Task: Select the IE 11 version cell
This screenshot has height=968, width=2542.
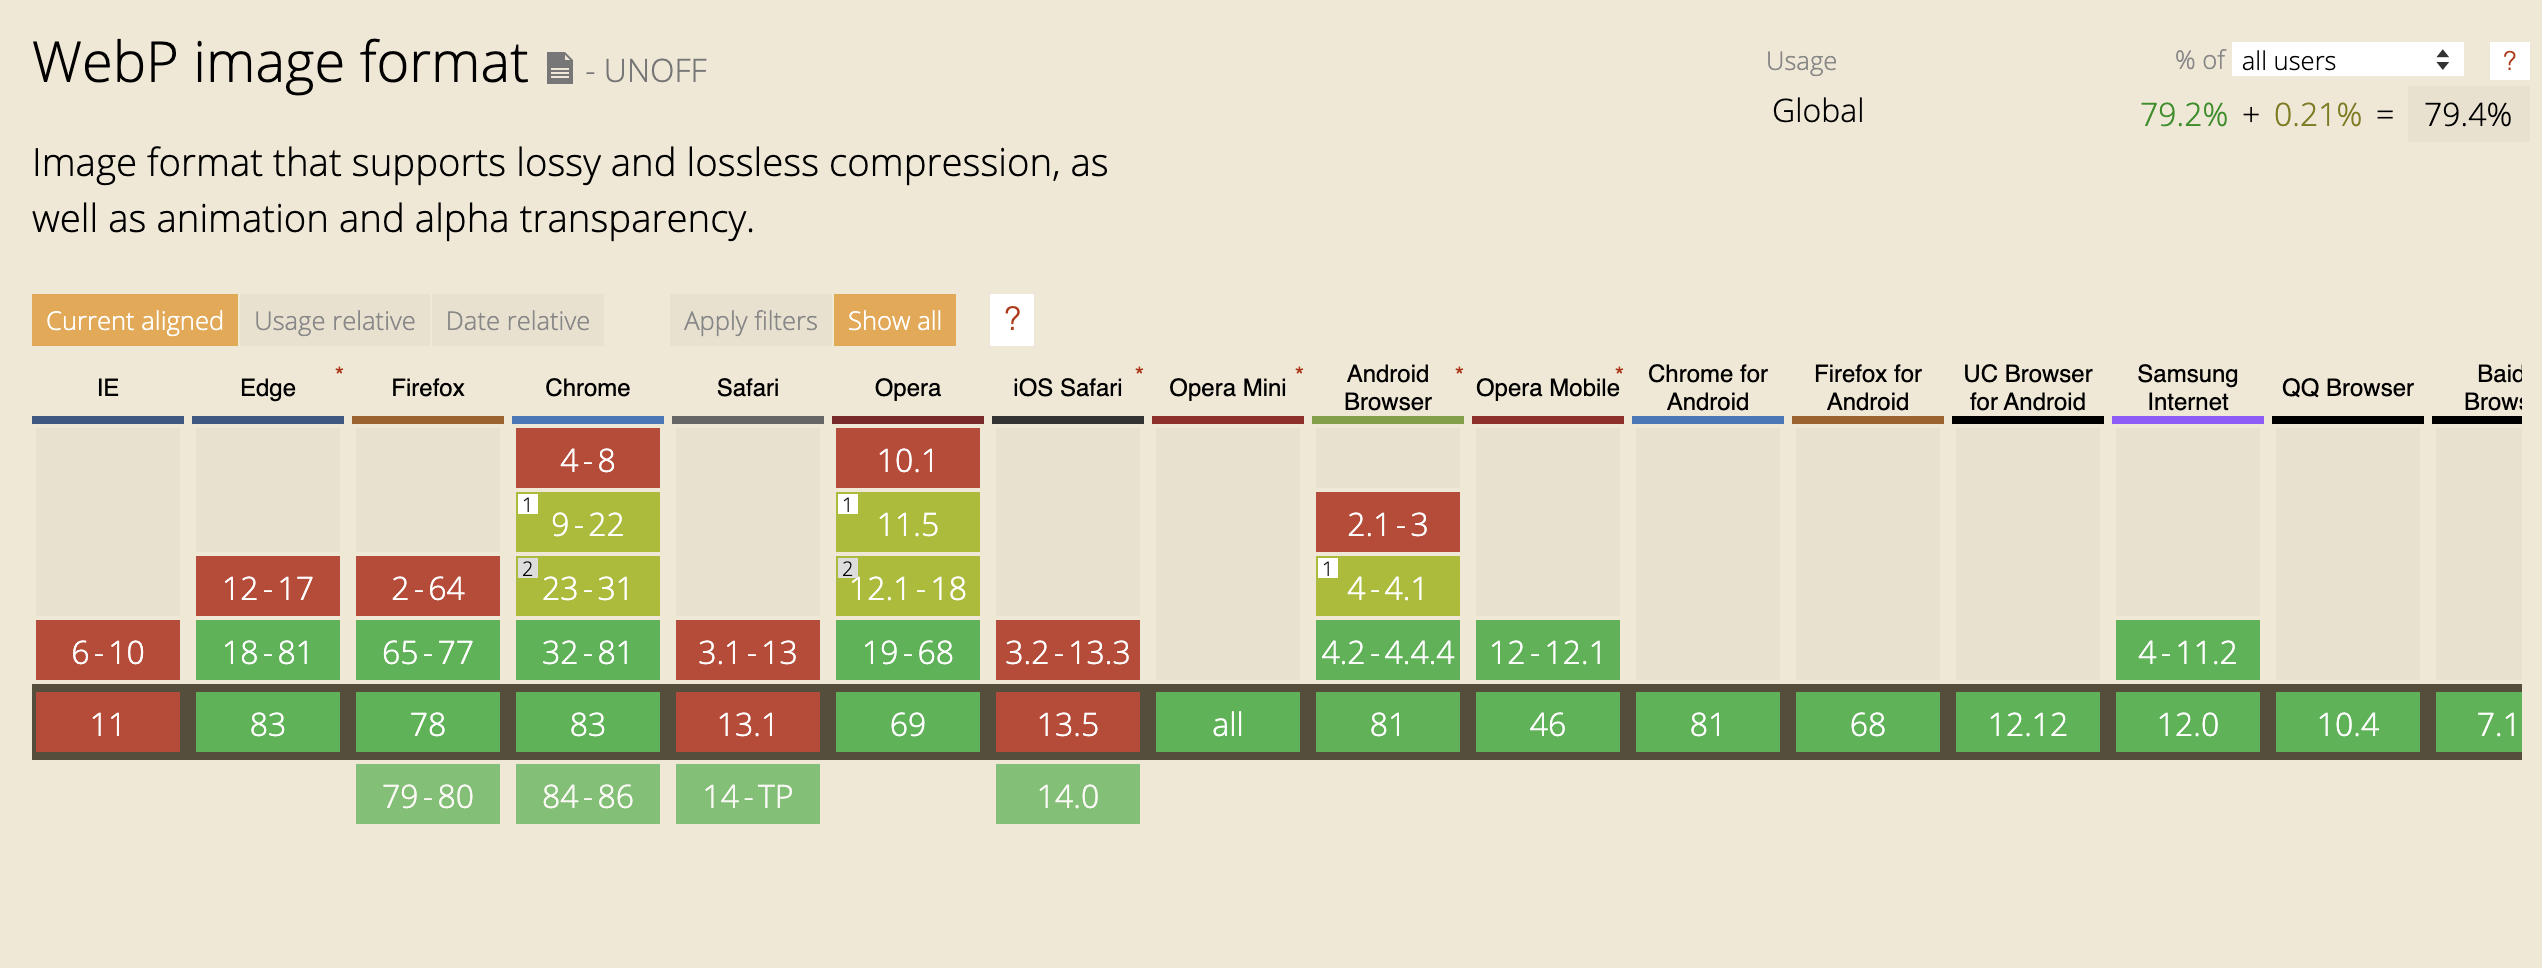Action: click(107, 722)
